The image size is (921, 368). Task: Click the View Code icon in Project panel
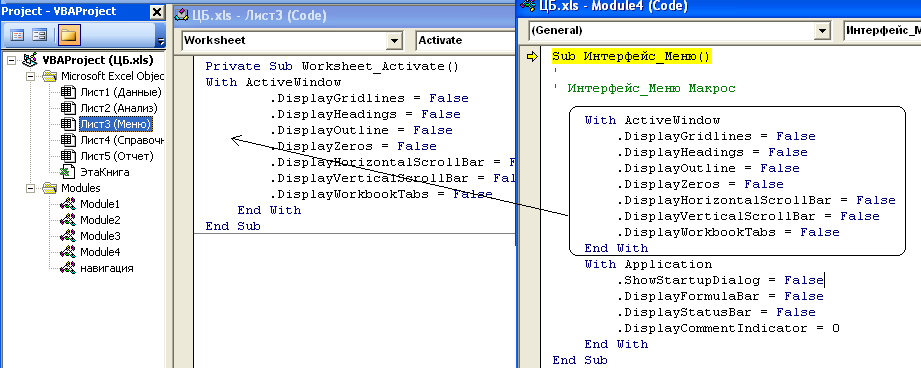[17, 36]
